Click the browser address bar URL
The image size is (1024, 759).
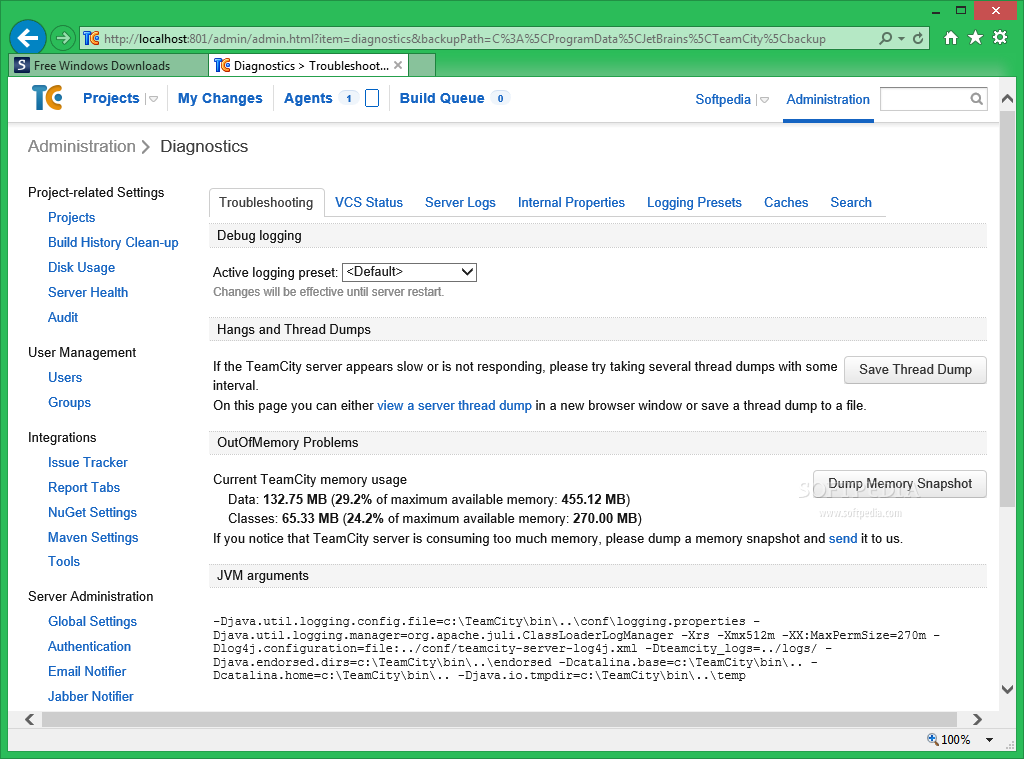click(x=464, y=39)
